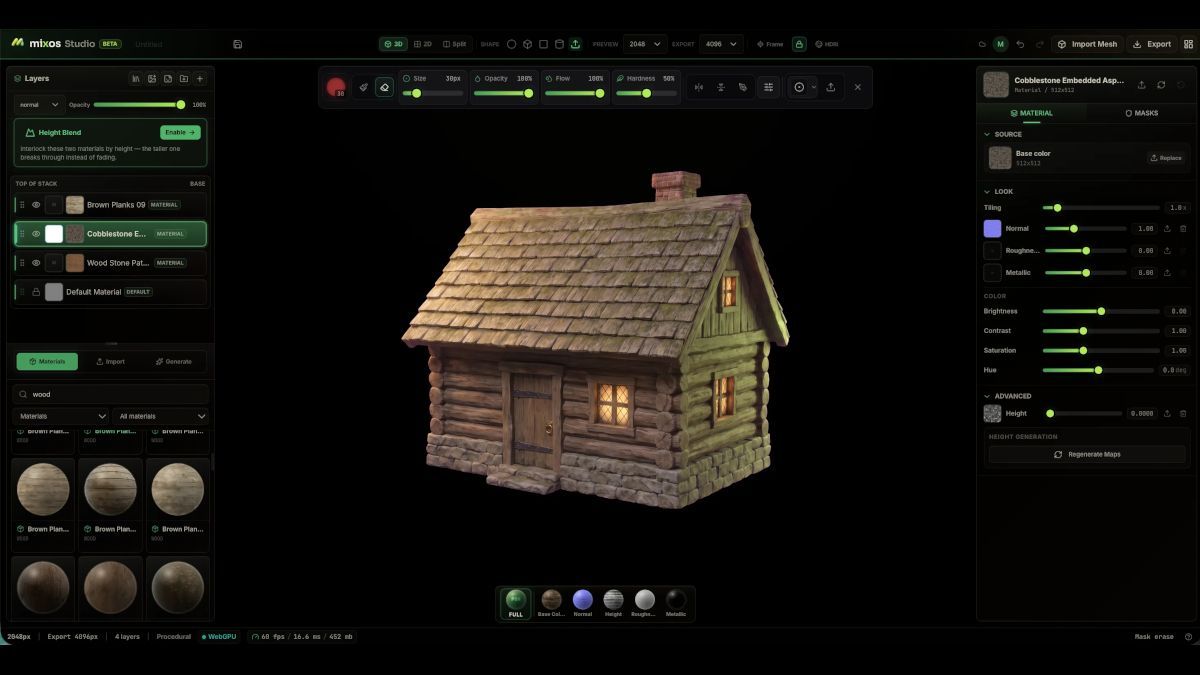The image size is (1200, 675).
Task: Switch to Split view mode
Action: coord(454,44)
